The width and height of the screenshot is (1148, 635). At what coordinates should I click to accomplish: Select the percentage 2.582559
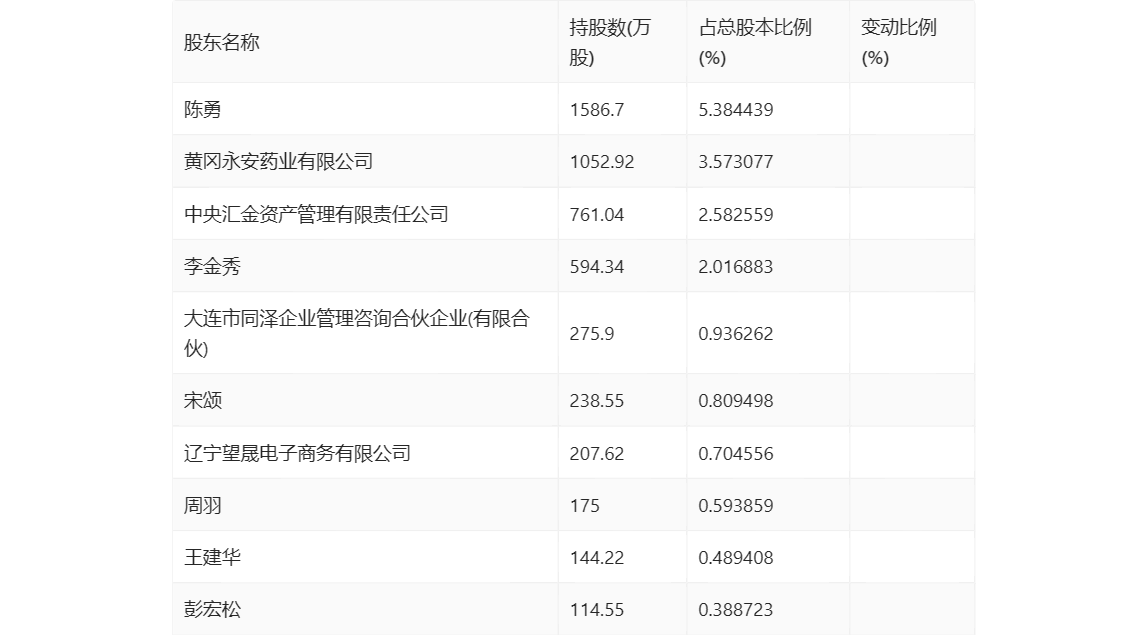tap(735, 215)
